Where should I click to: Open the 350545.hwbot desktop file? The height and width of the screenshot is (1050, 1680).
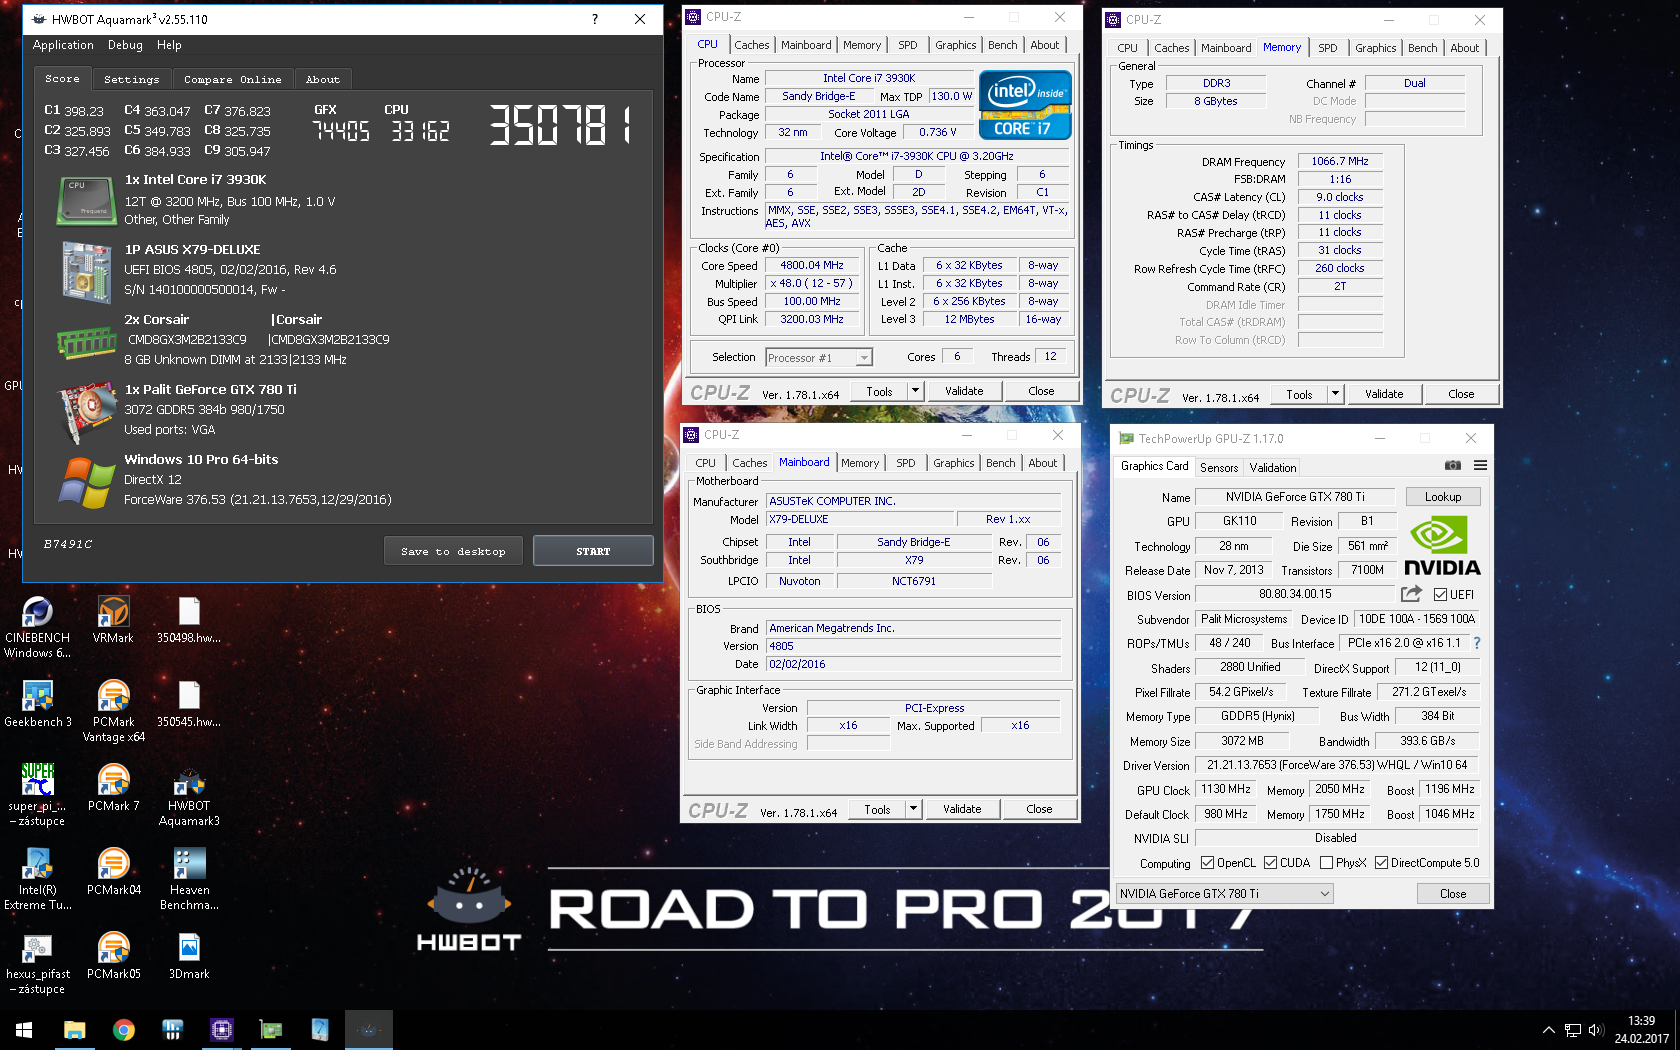(189, 704)
